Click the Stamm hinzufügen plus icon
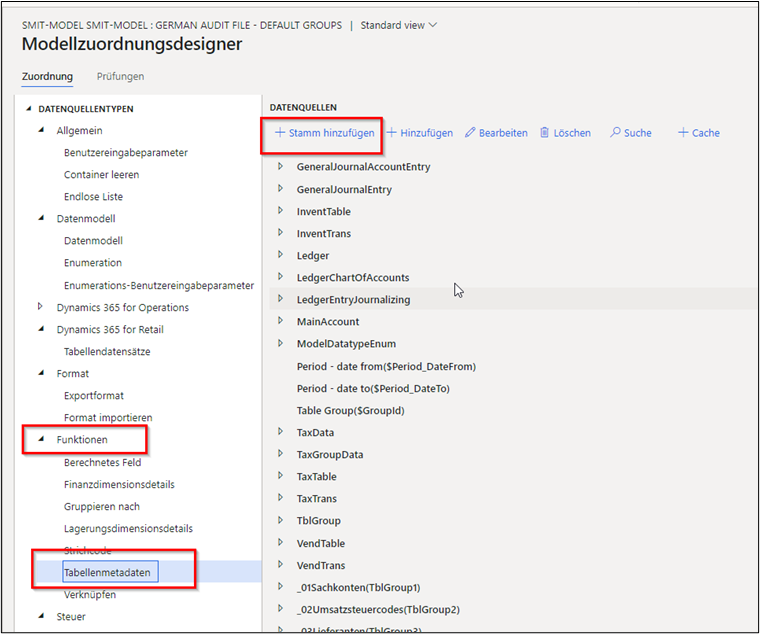Viewport: 760px width, 634px height. click(280, 132)
